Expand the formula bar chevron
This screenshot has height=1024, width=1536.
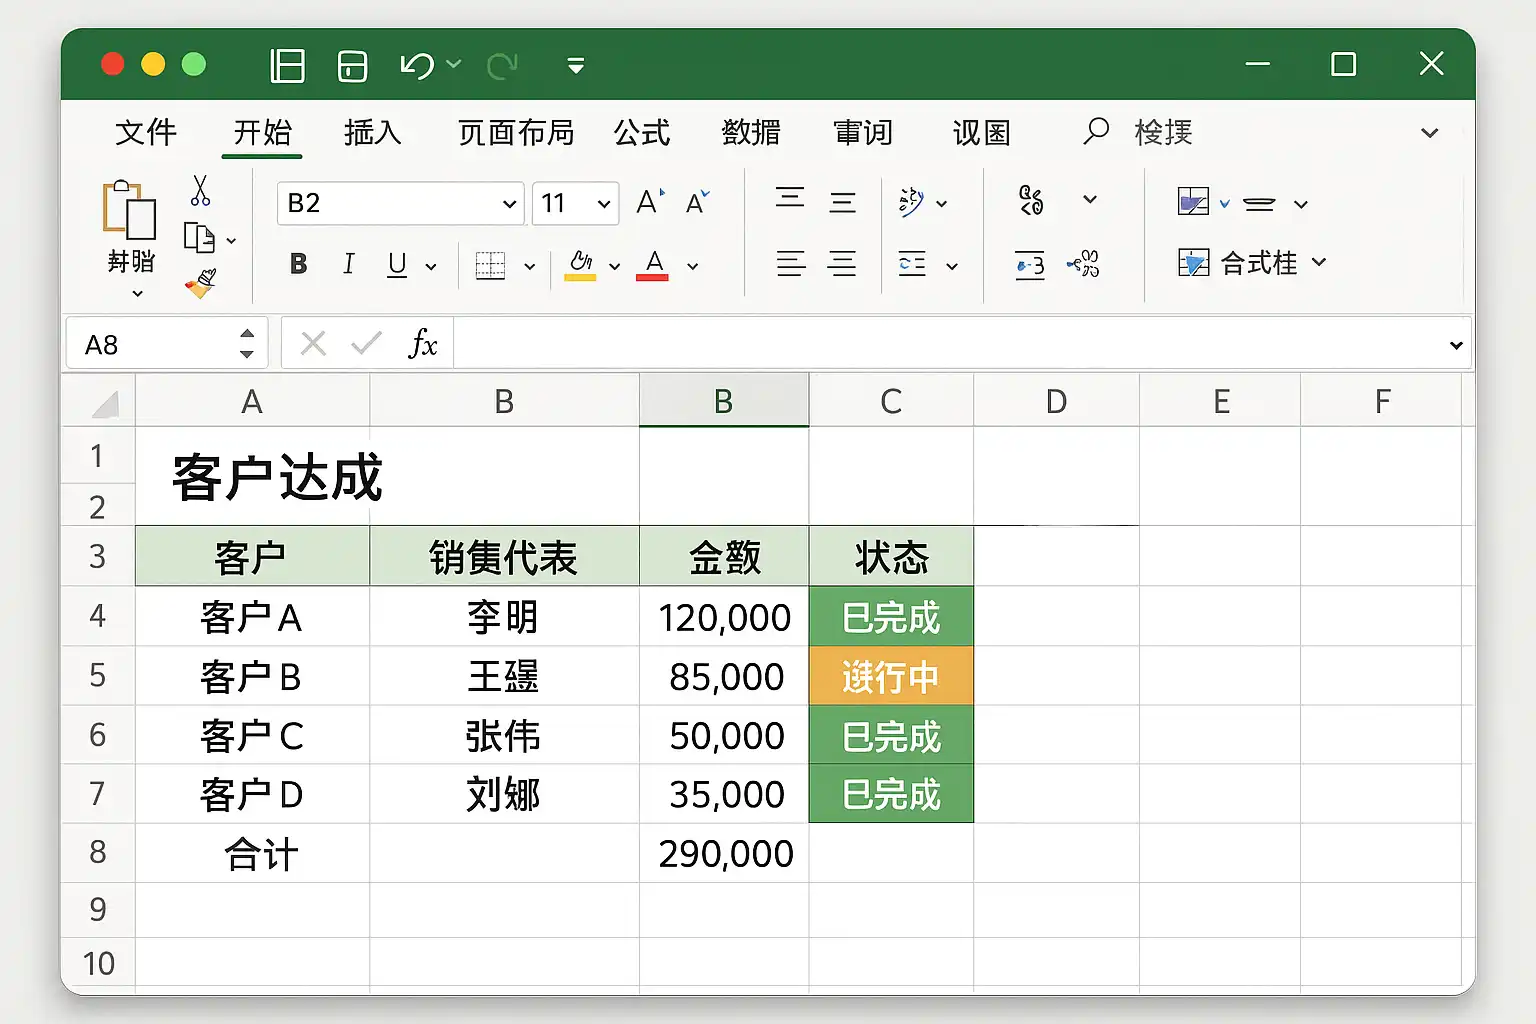click(1455, 345)
